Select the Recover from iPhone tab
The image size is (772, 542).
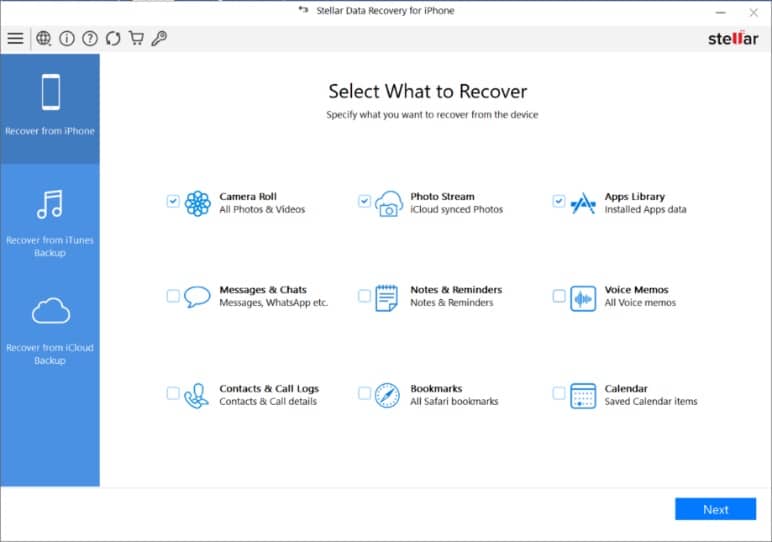50,109
